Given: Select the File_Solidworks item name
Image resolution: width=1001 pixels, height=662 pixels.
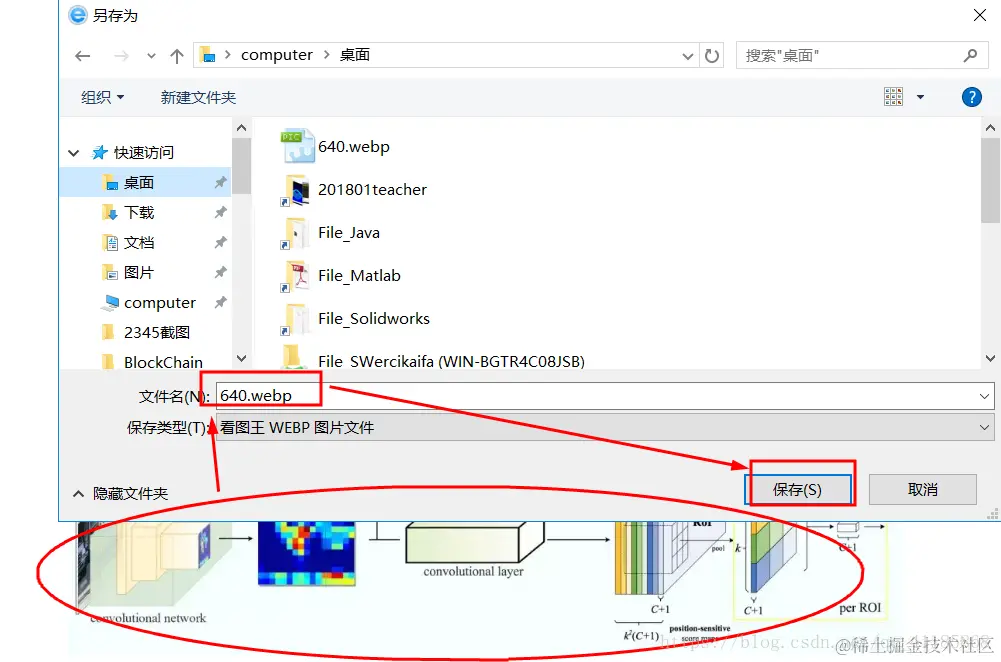Looking at the screenshot, I should coord(373,319).
